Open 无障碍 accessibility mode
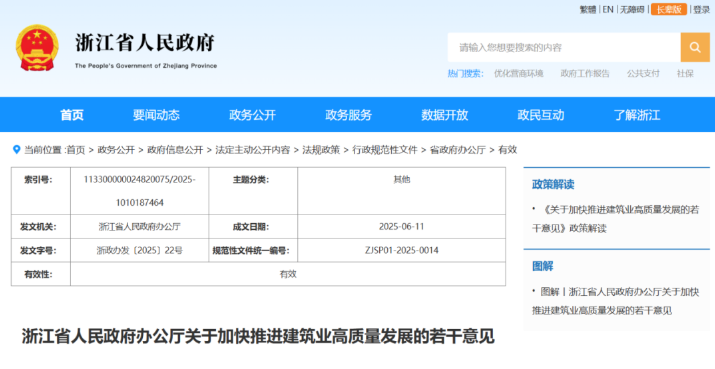715x369 pixels. (x=632, y=10)
